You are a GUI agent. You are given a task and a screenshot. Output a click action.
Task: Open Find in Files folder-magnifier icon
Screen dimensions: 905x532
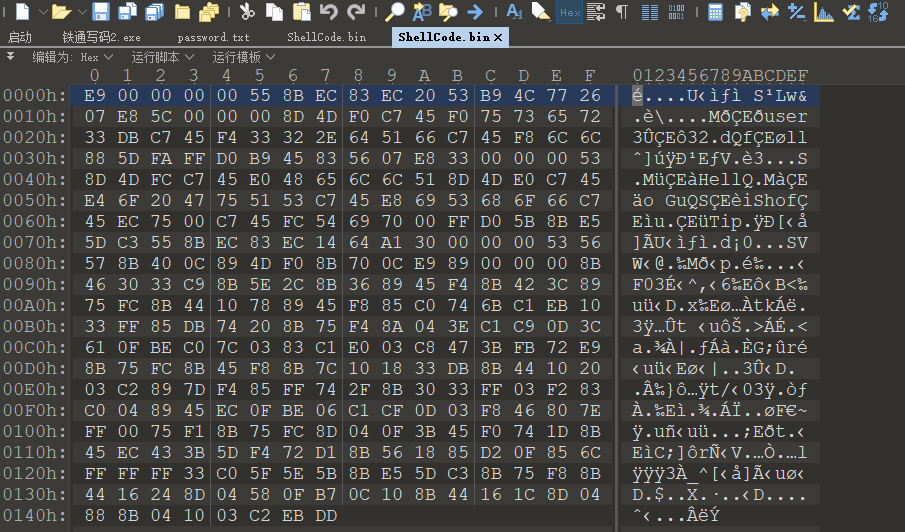[x=448, y=11]
